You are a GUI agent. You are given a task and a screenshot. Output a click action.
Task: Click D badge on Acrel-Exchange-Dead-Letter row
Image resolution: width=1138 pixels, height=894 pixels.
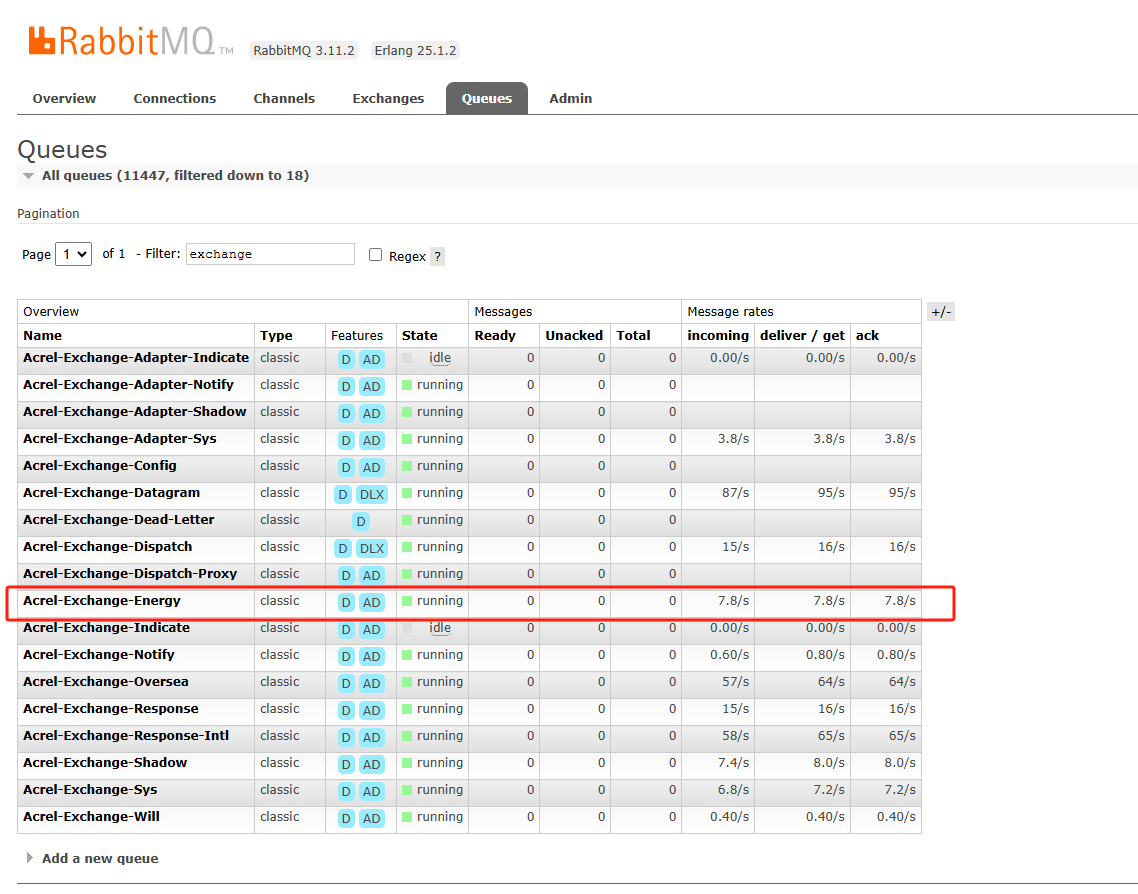[360, 521]
